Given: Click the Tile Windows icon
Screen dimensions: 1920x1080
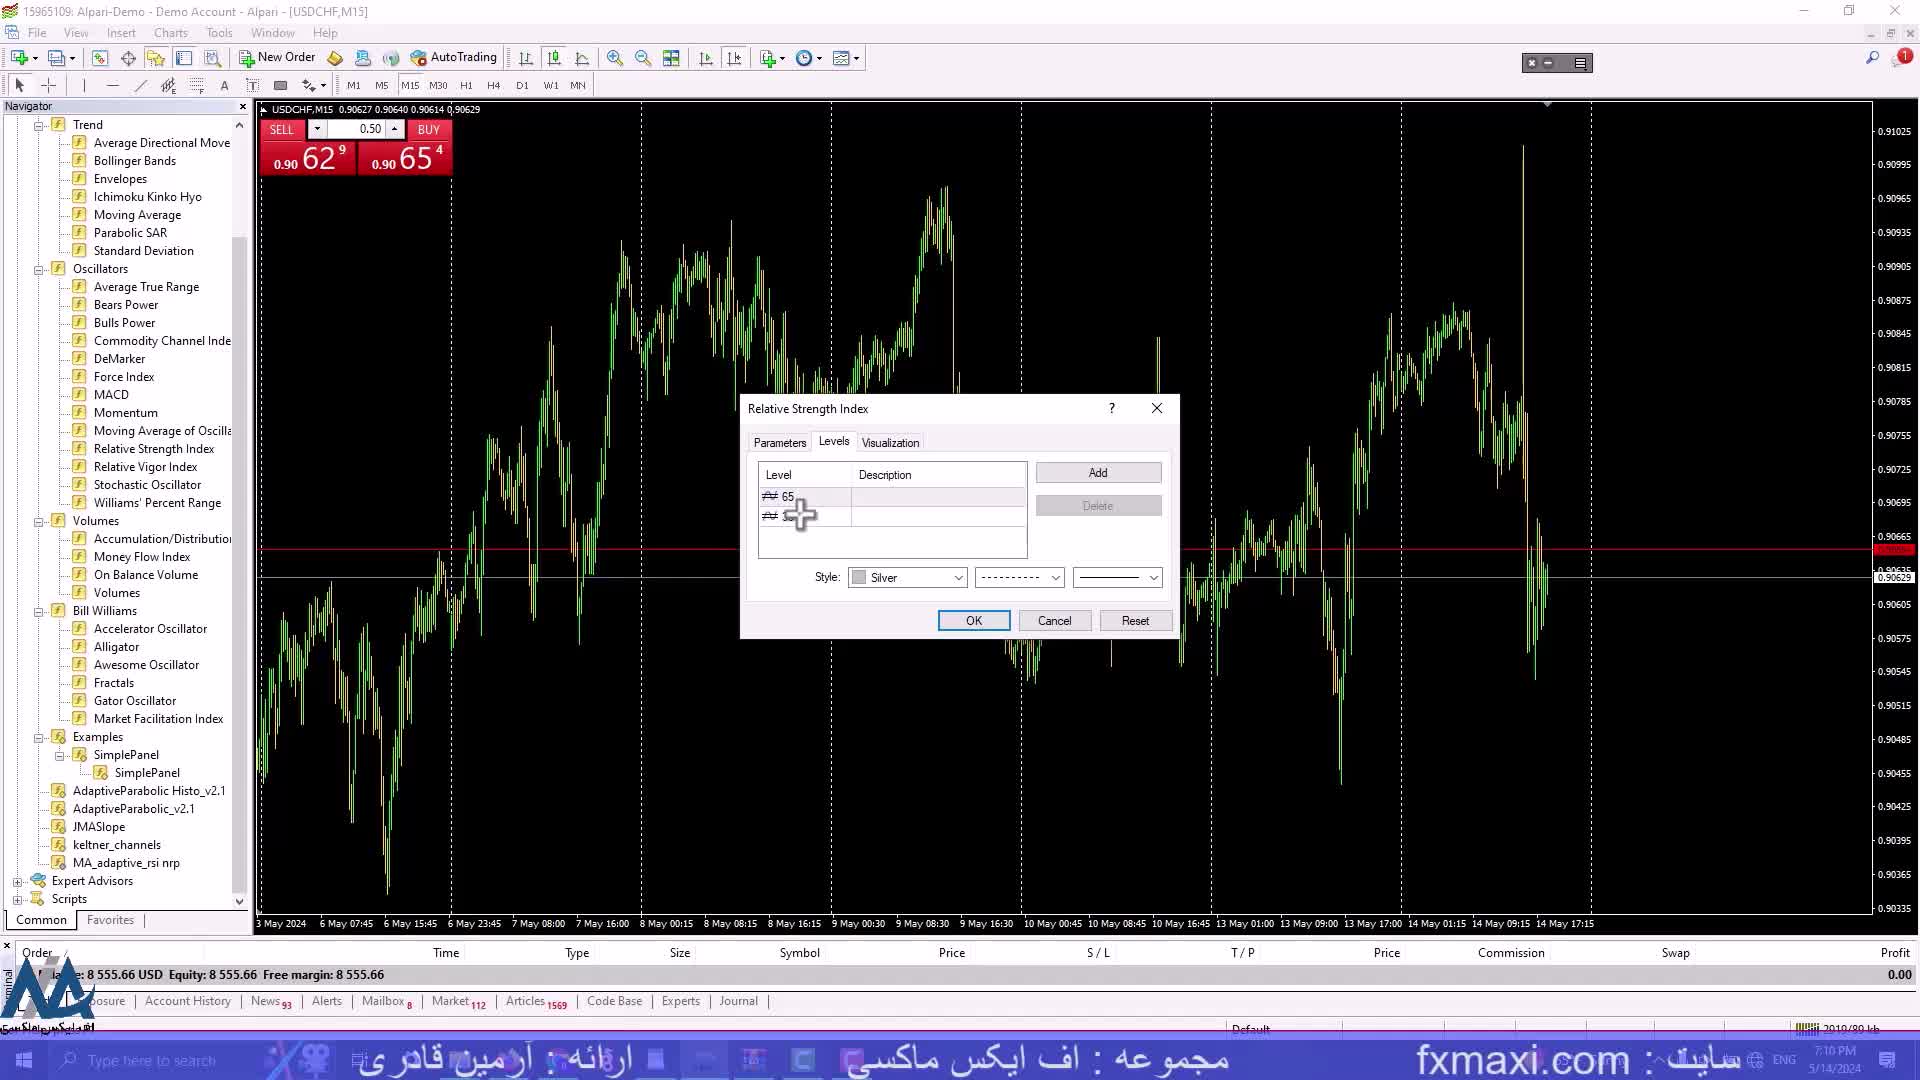Looking at the screenshot, I should point(671,58).
